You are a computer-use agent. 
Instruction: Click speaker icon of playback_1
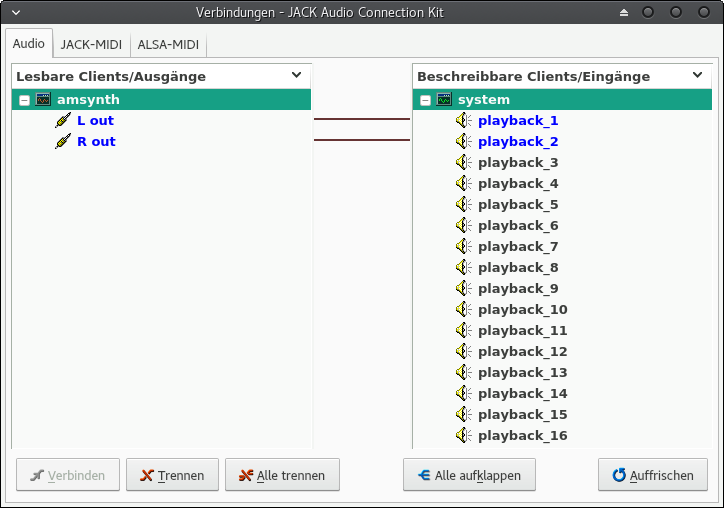coord(464,120)
